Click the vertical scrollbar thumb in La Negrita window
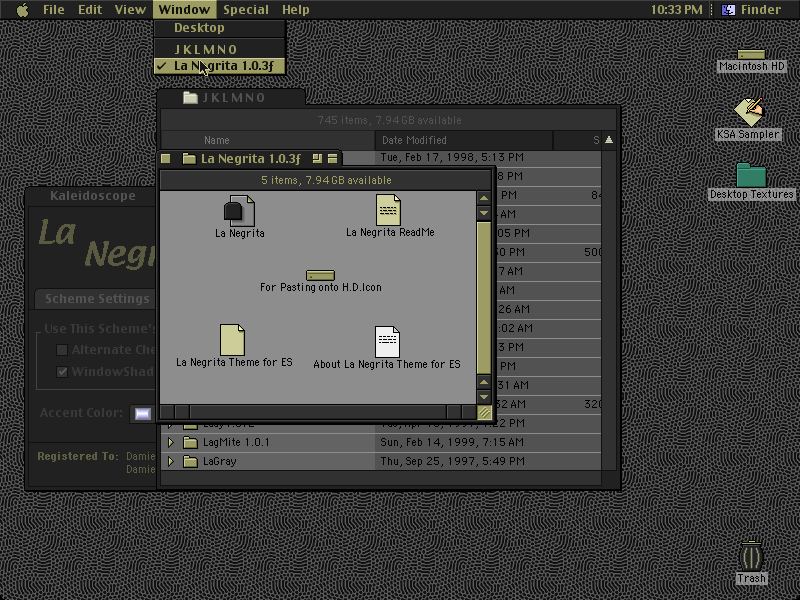The height and width of the screenshot is (600, 800). click(484, 297)
